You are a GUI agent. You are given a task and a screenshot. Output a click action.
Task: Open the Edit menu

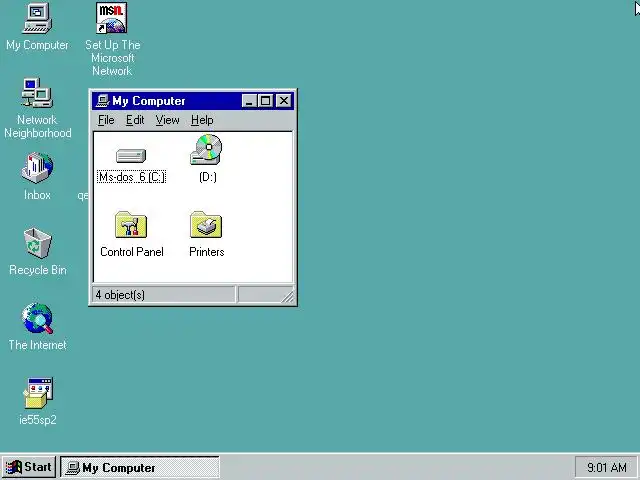[135, 120]
